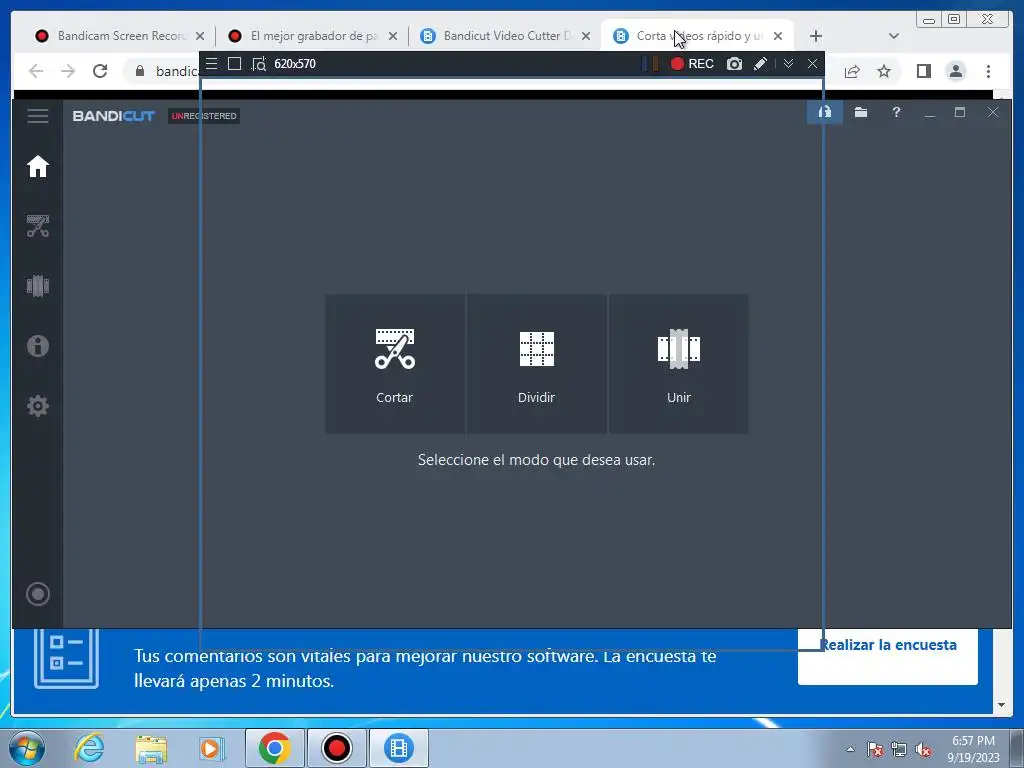Open Bandicut settings gear

[x=38, y=406]
